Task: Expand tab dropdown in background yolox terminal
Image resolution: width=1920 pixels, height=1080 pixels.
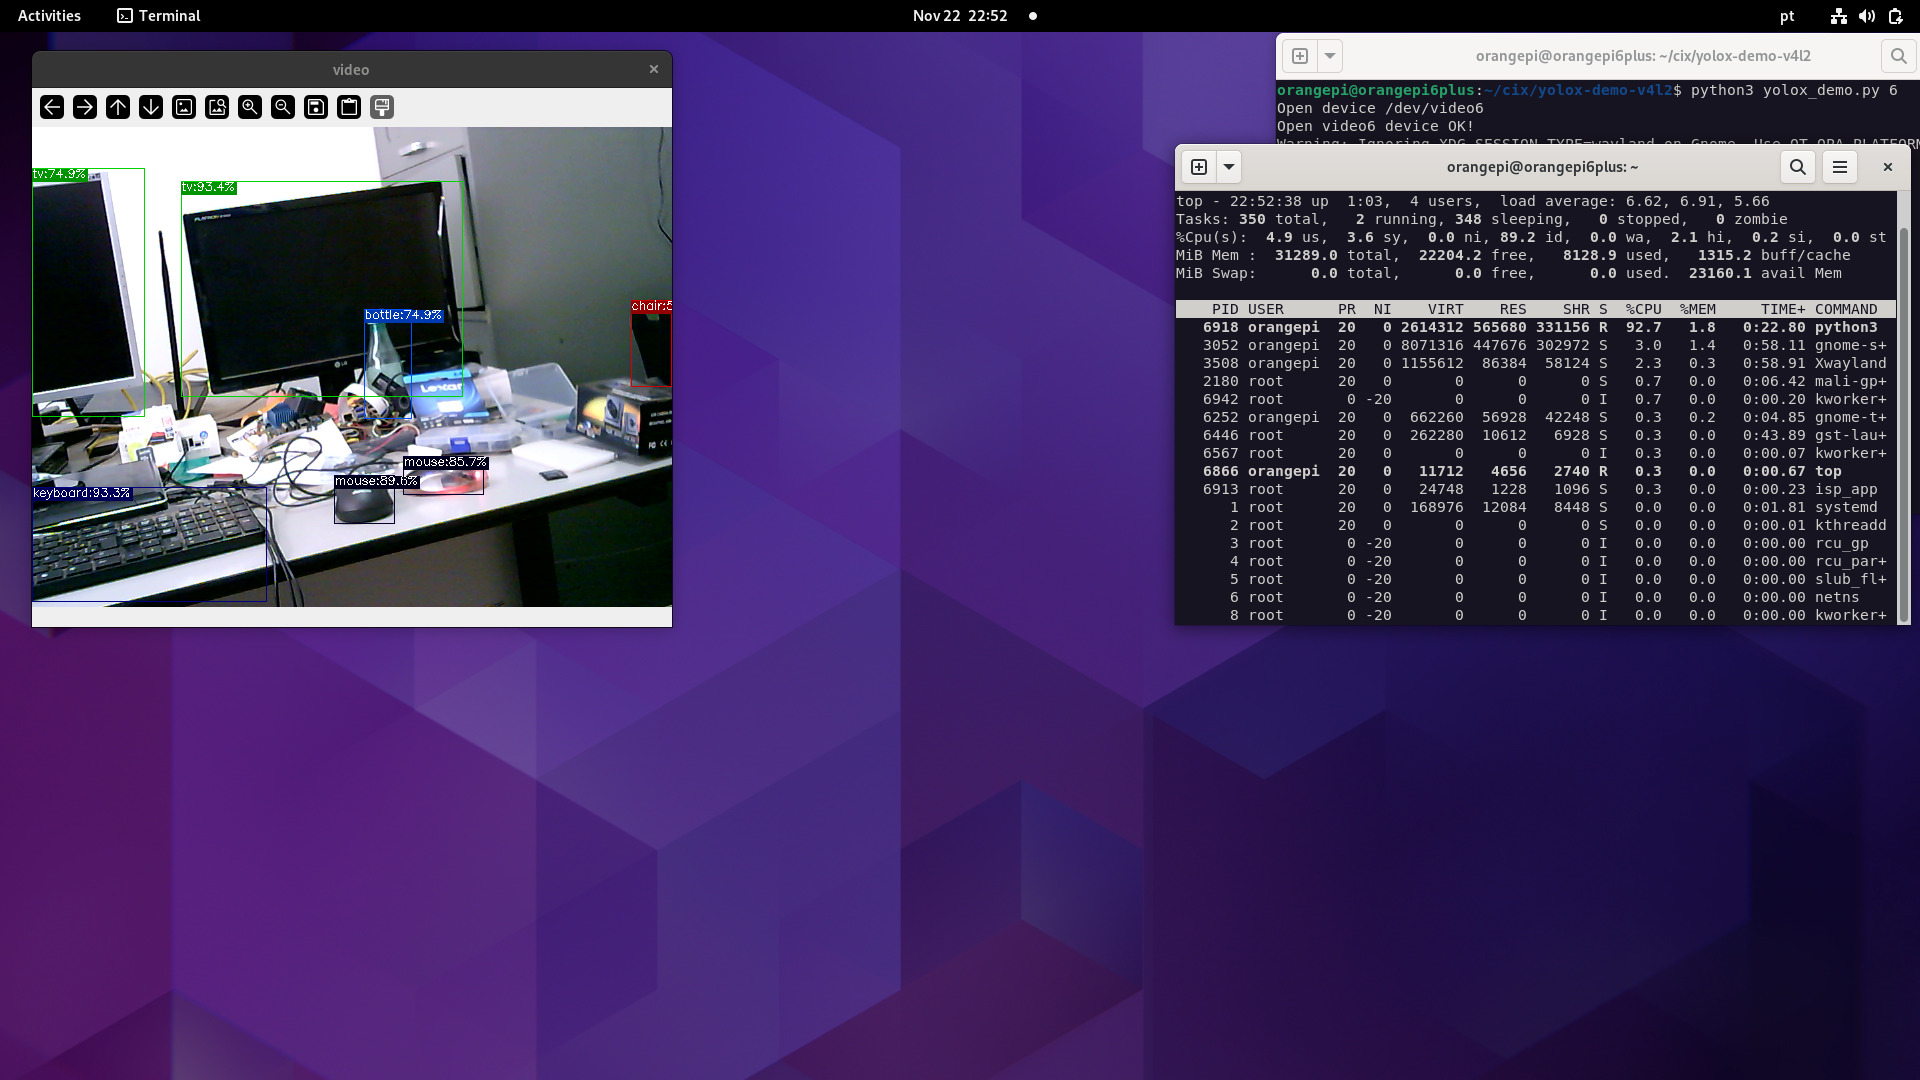Action: click(1330, 56)
